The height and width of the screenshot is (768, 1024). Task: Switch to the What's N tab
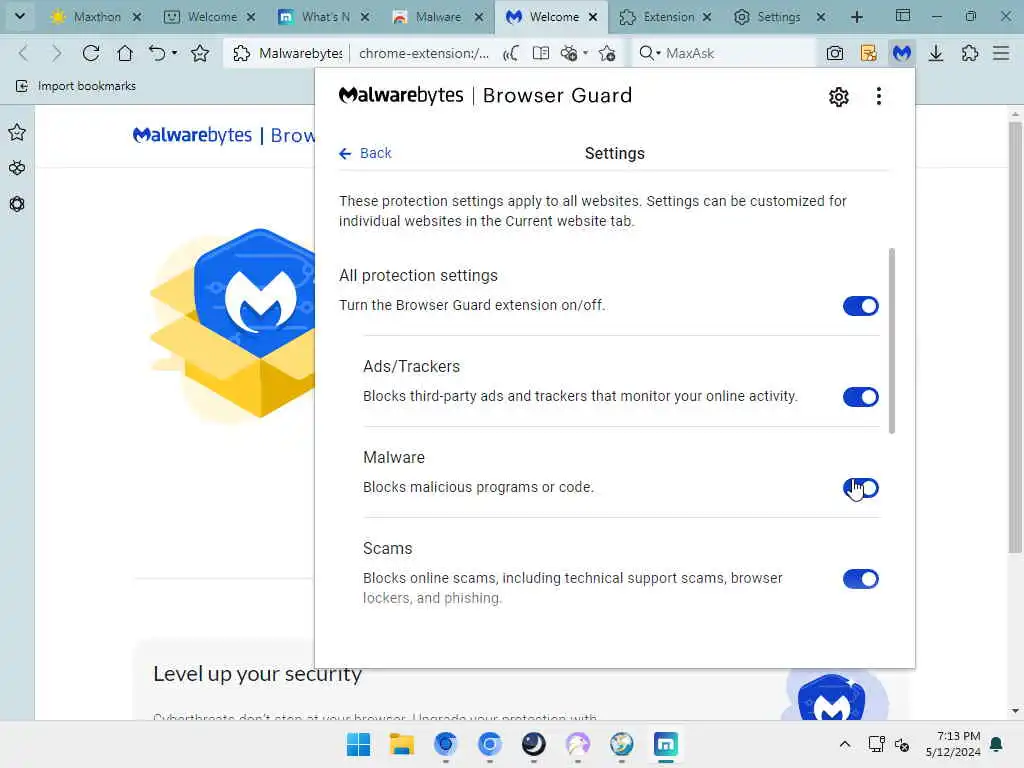click(x=324, y=17)
